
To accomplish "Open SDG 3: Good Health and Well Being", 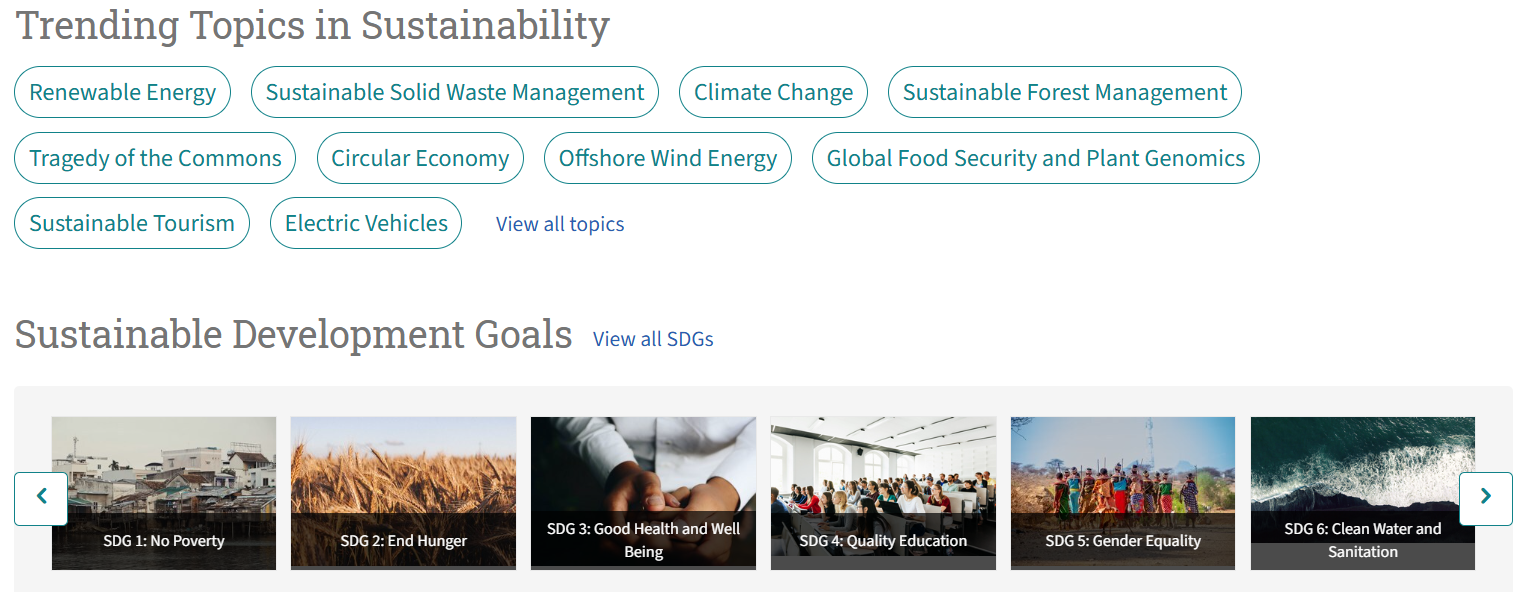I will [x=643, y=492].
